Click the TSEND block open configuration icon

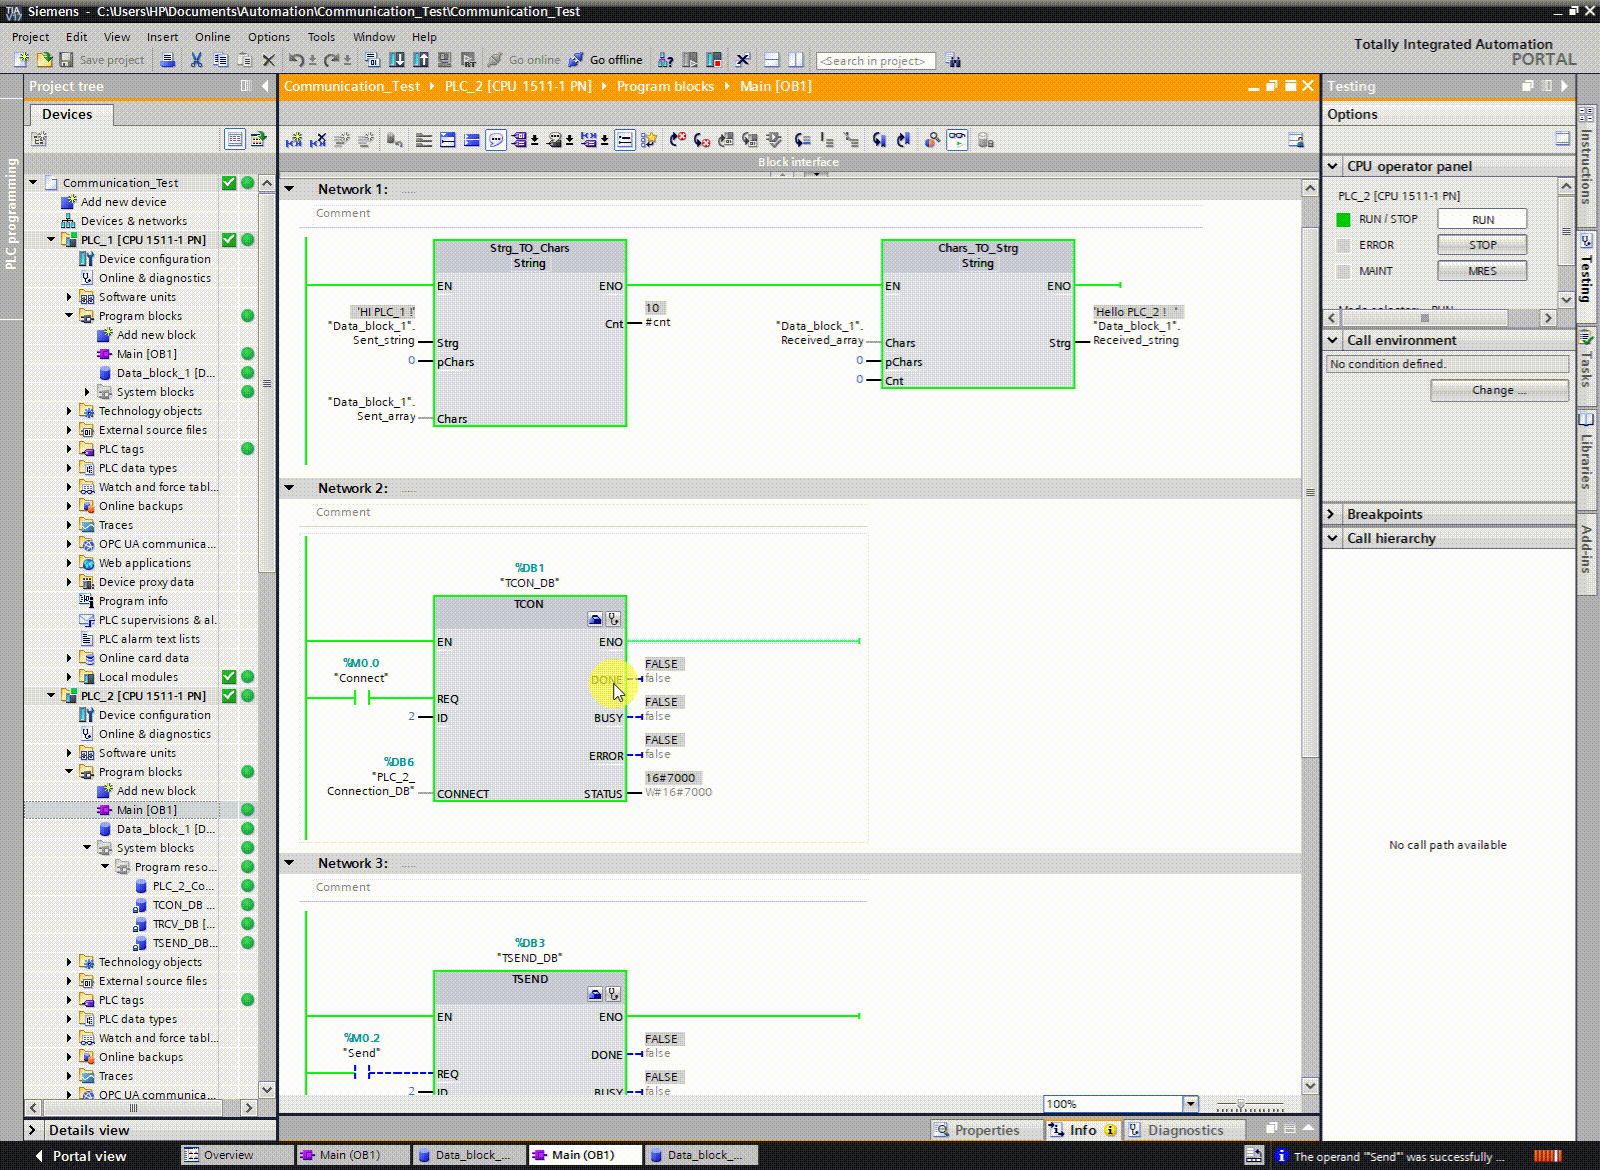[x=595, y=994]
